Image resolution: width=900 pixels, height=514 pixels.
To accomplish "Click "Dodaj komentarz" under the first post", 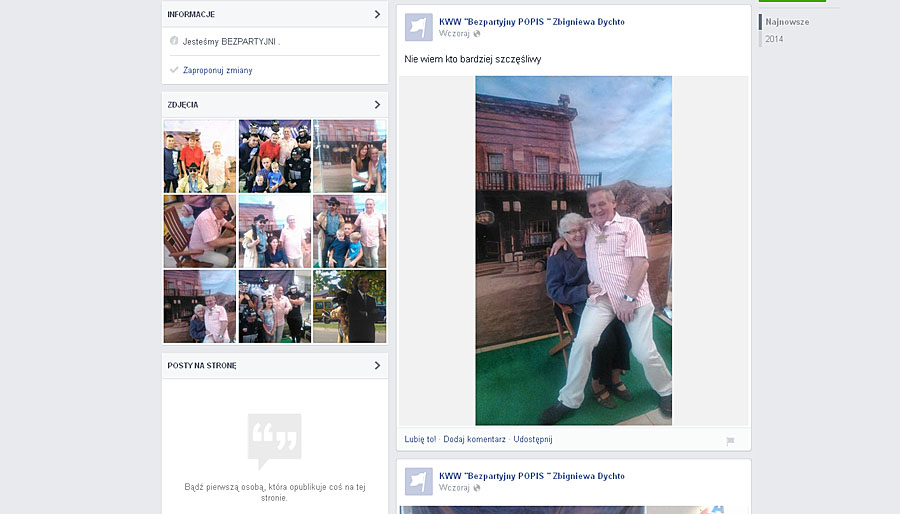I will pyautogui.click(x=474, y=439).
